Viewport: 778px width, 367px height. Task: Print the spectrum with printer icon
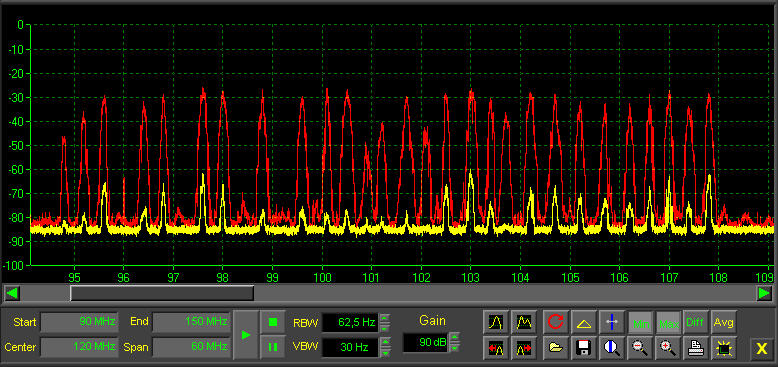696,349
